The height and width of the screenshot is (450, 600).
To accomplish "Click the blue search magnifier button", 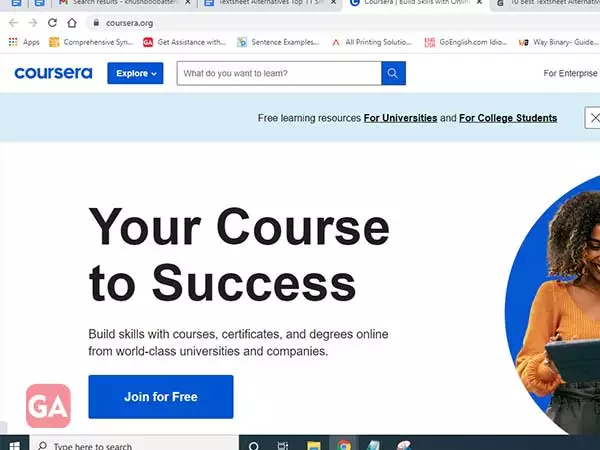I will pyautogui.click(x=393, y=73).
